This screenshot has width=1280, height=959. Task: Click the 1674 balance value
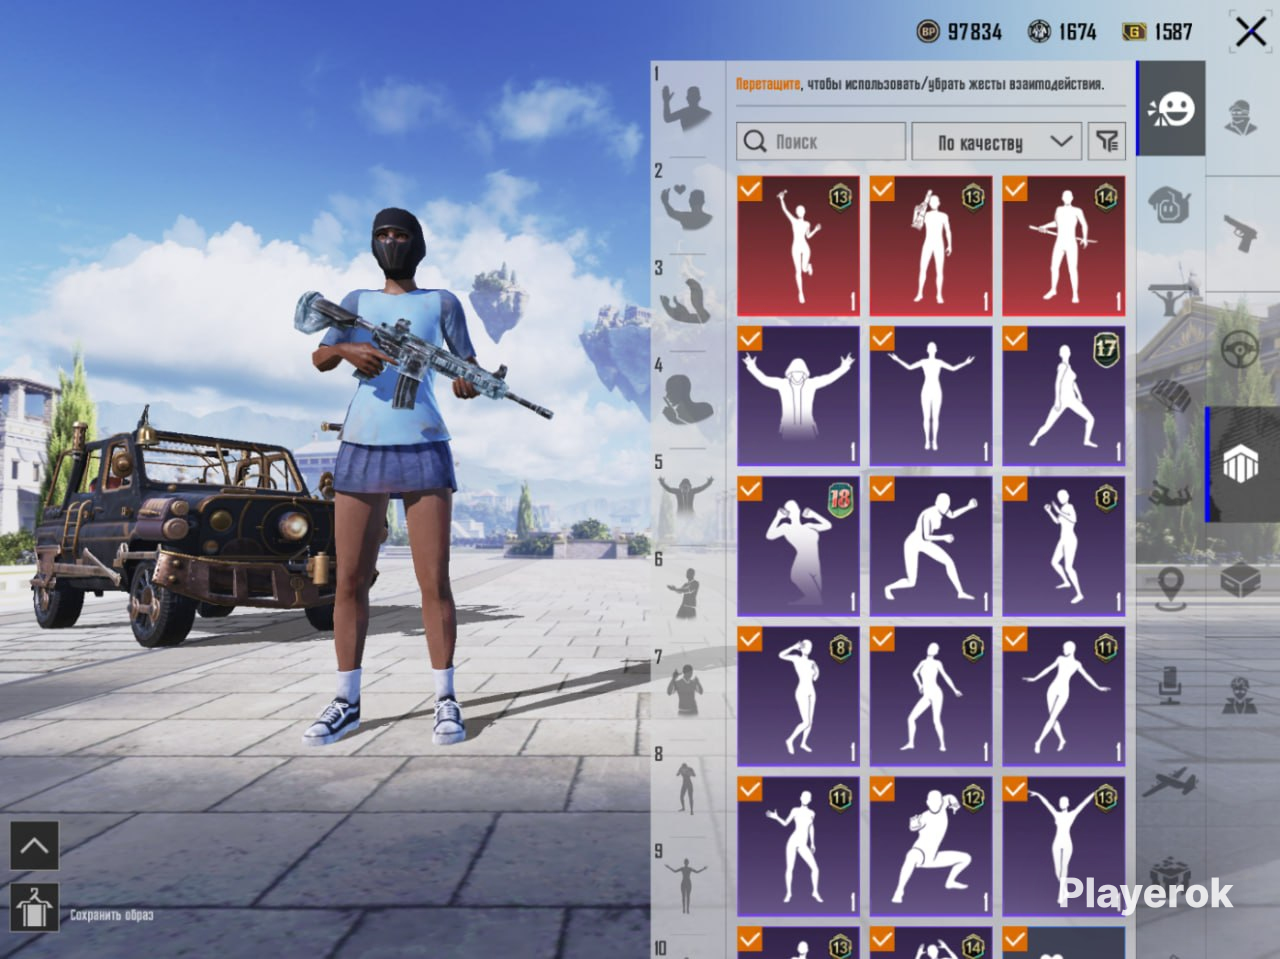(1077, 32)
